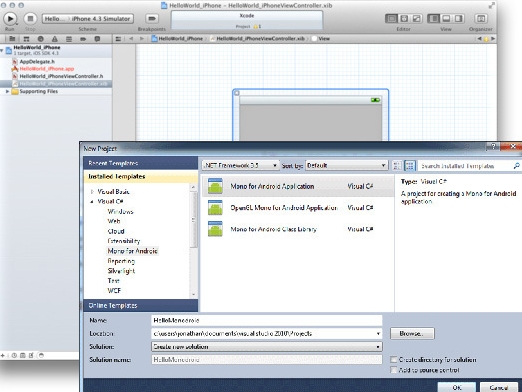The width and height of the screenshot is (522, 392).
Task: Open related files menu in jump bar
Action: coord(118,39)
